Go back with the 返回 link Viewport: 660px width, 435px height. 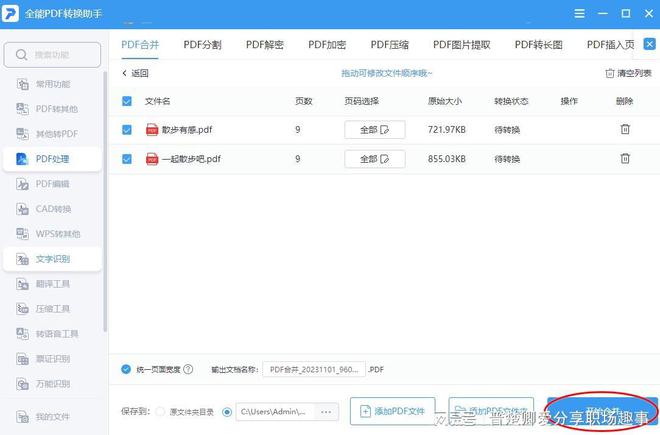point(135,73)
